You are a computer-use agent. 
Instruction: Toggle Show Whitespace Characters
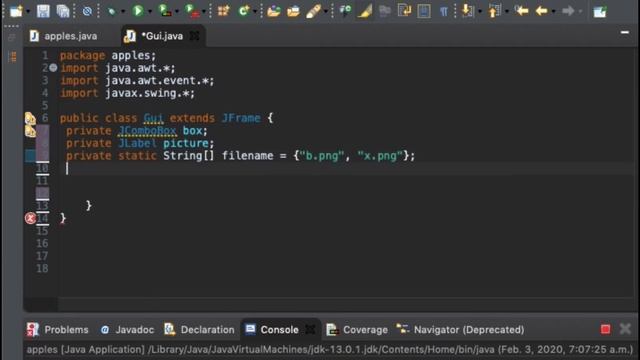(x=444, y=11)
